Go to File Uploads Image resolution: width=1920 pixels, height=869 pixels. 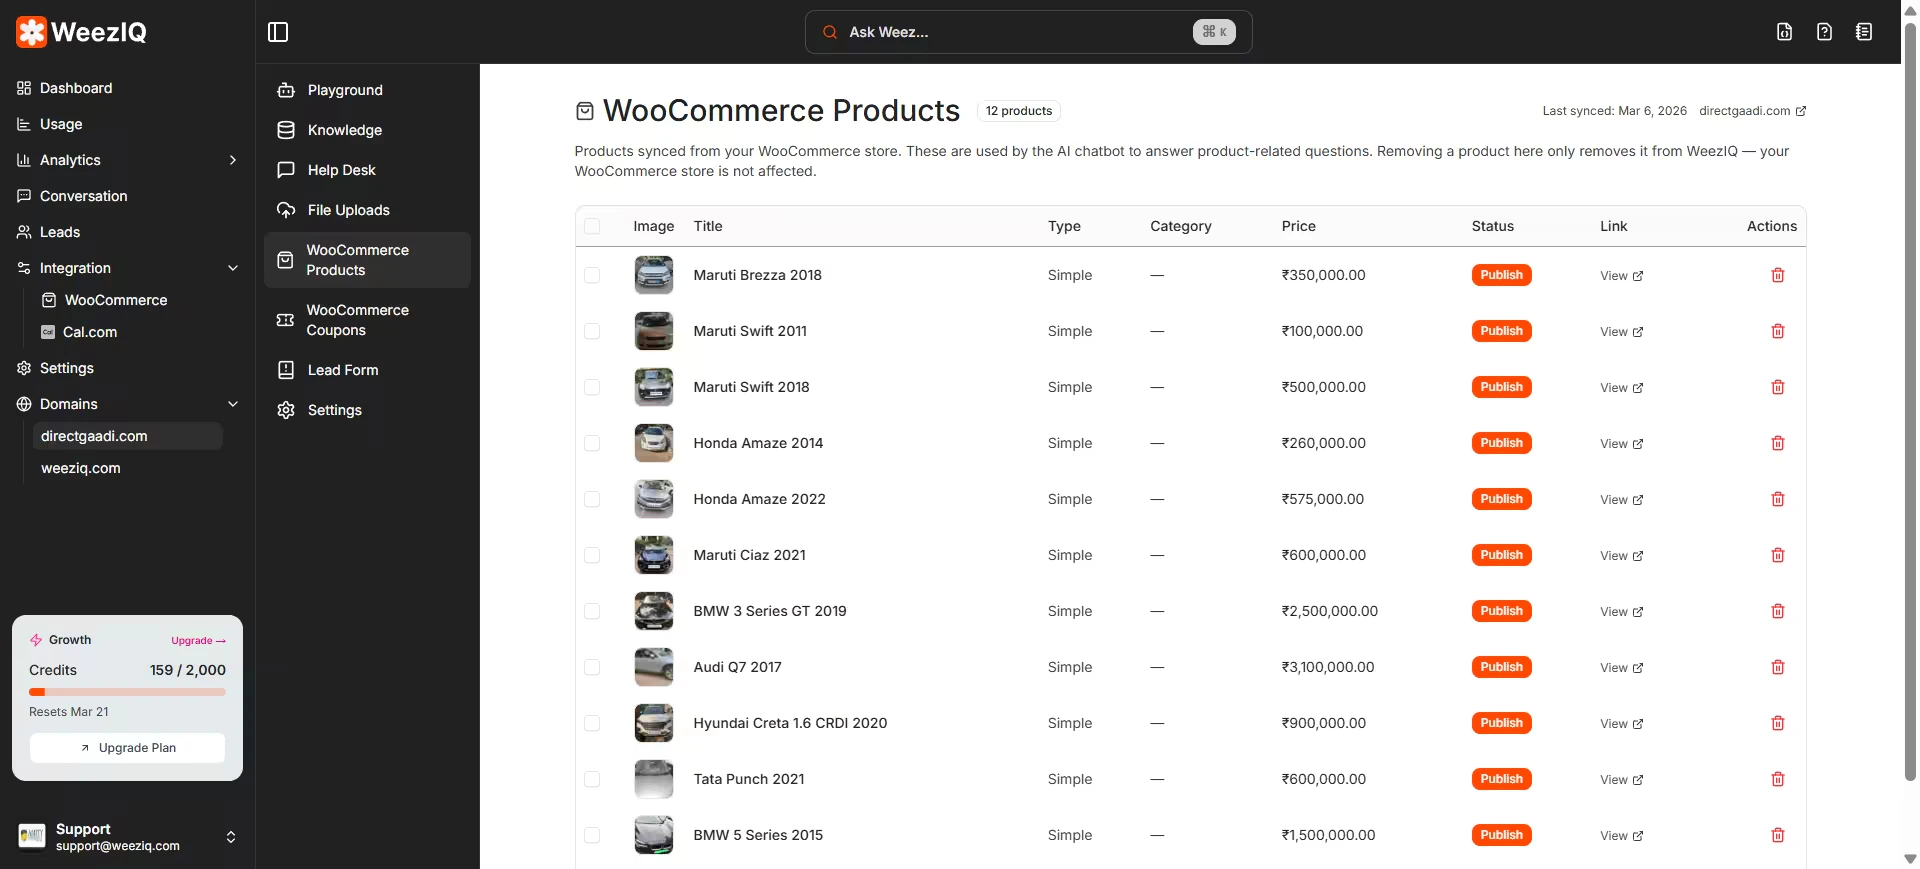click(x=367, y=210)
